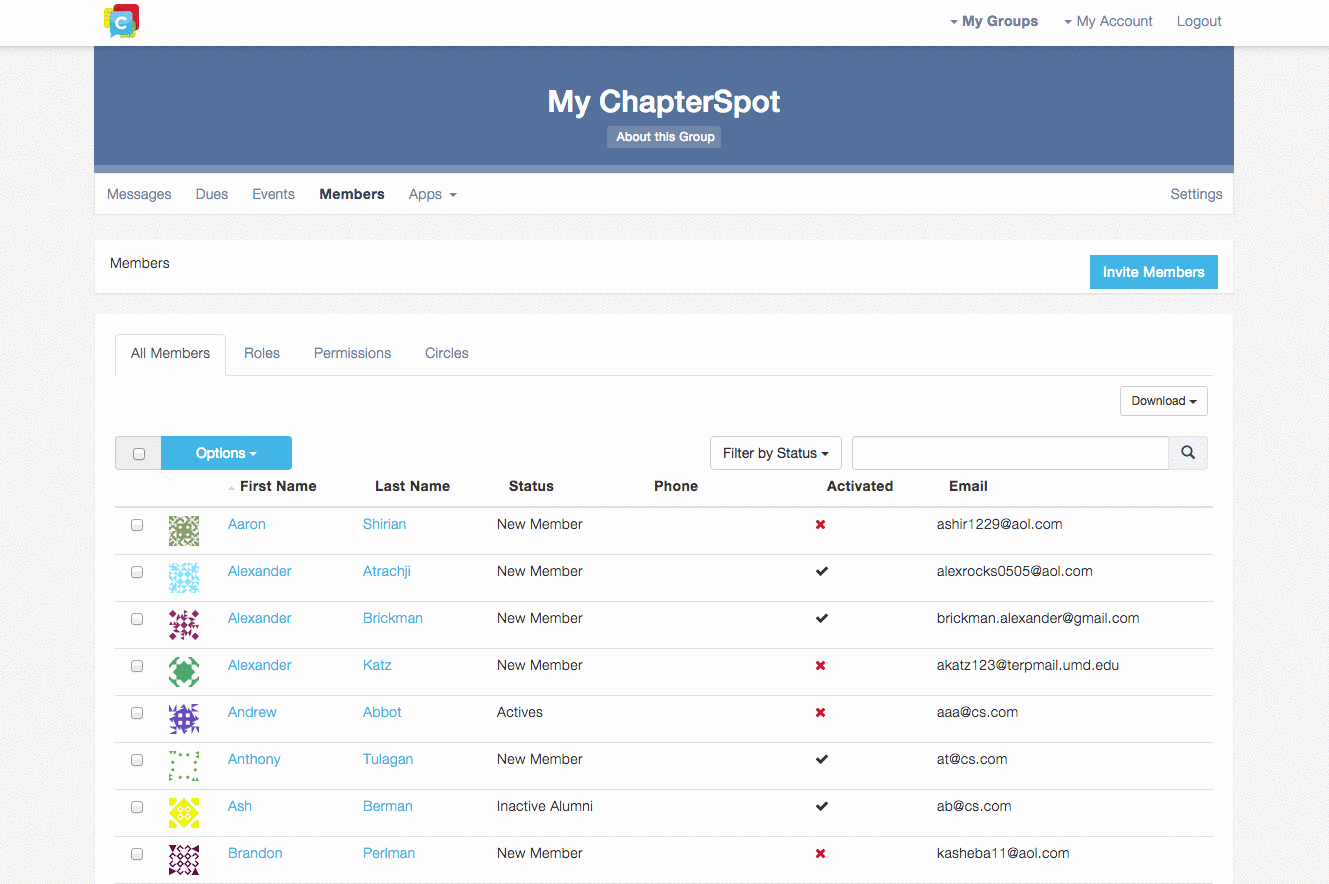
Task: Click the Tulagan last name link
Action: click(x=388, y=759)
